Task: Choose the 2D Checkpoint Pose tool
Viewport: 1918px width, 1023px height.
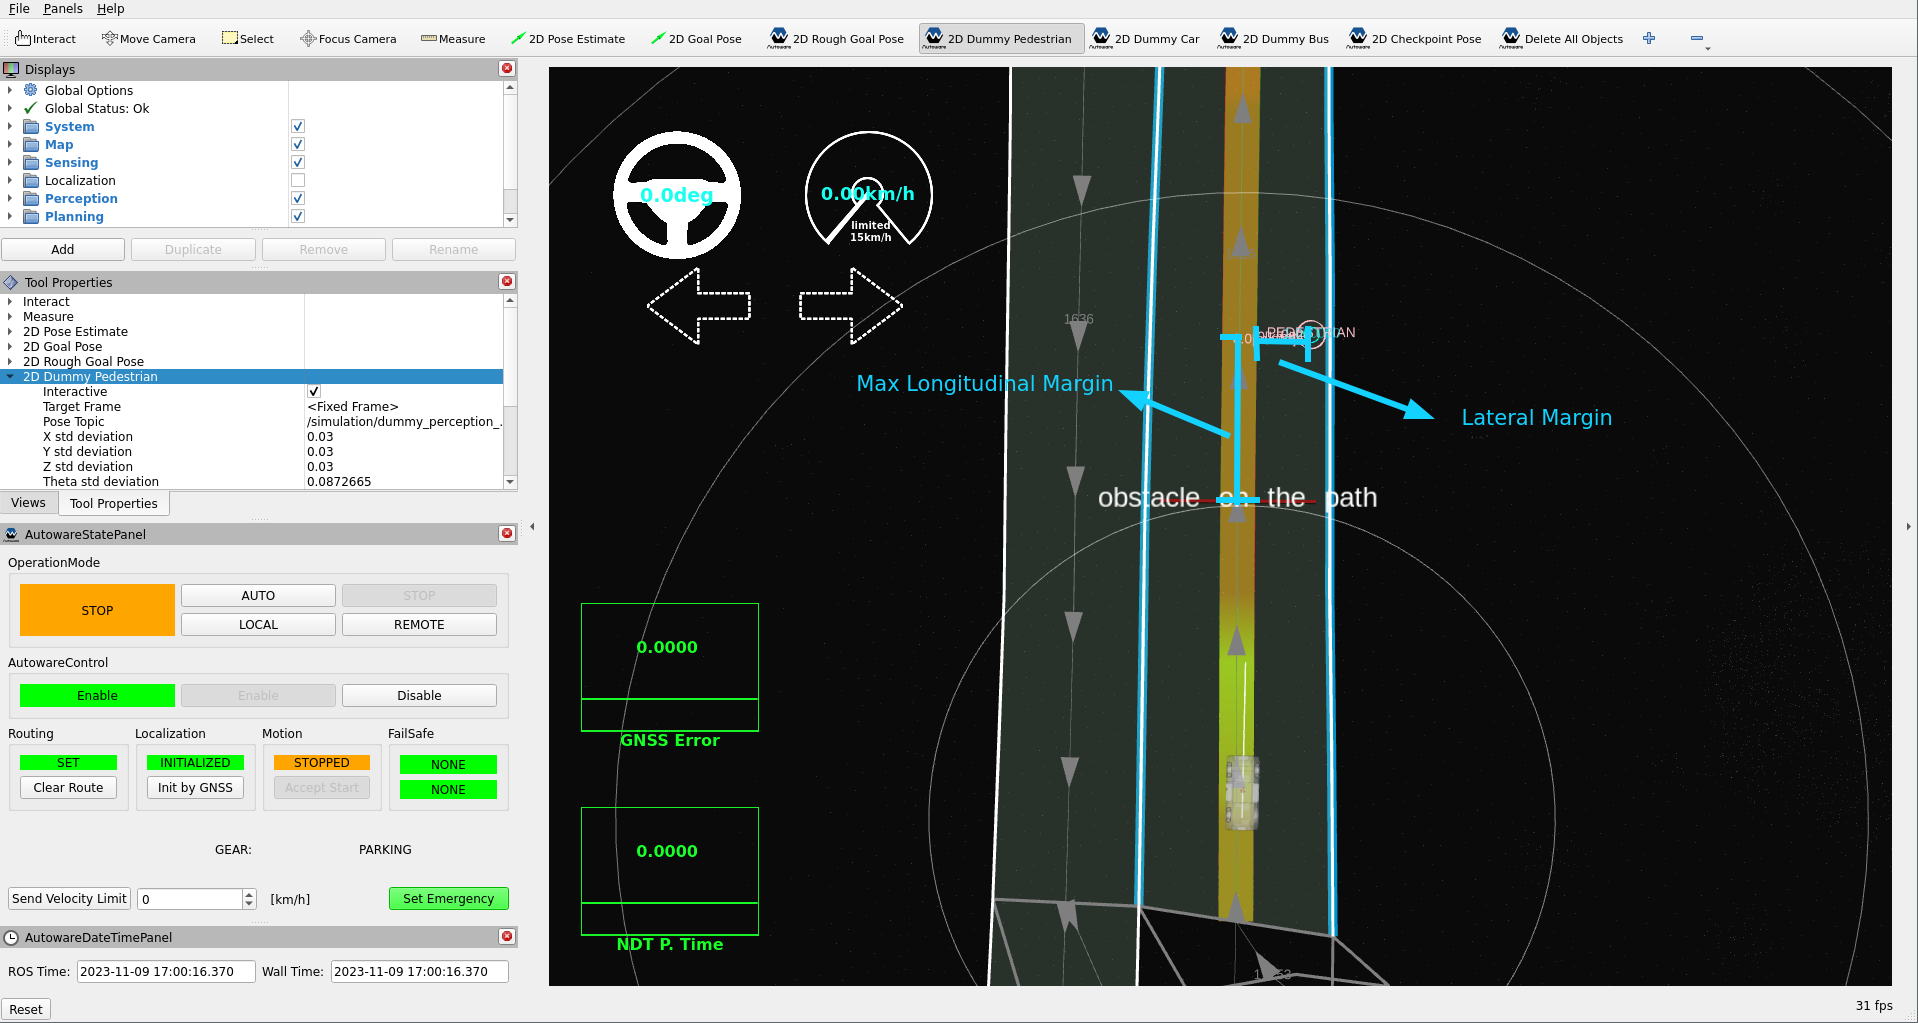Action: coord(1414,39)
